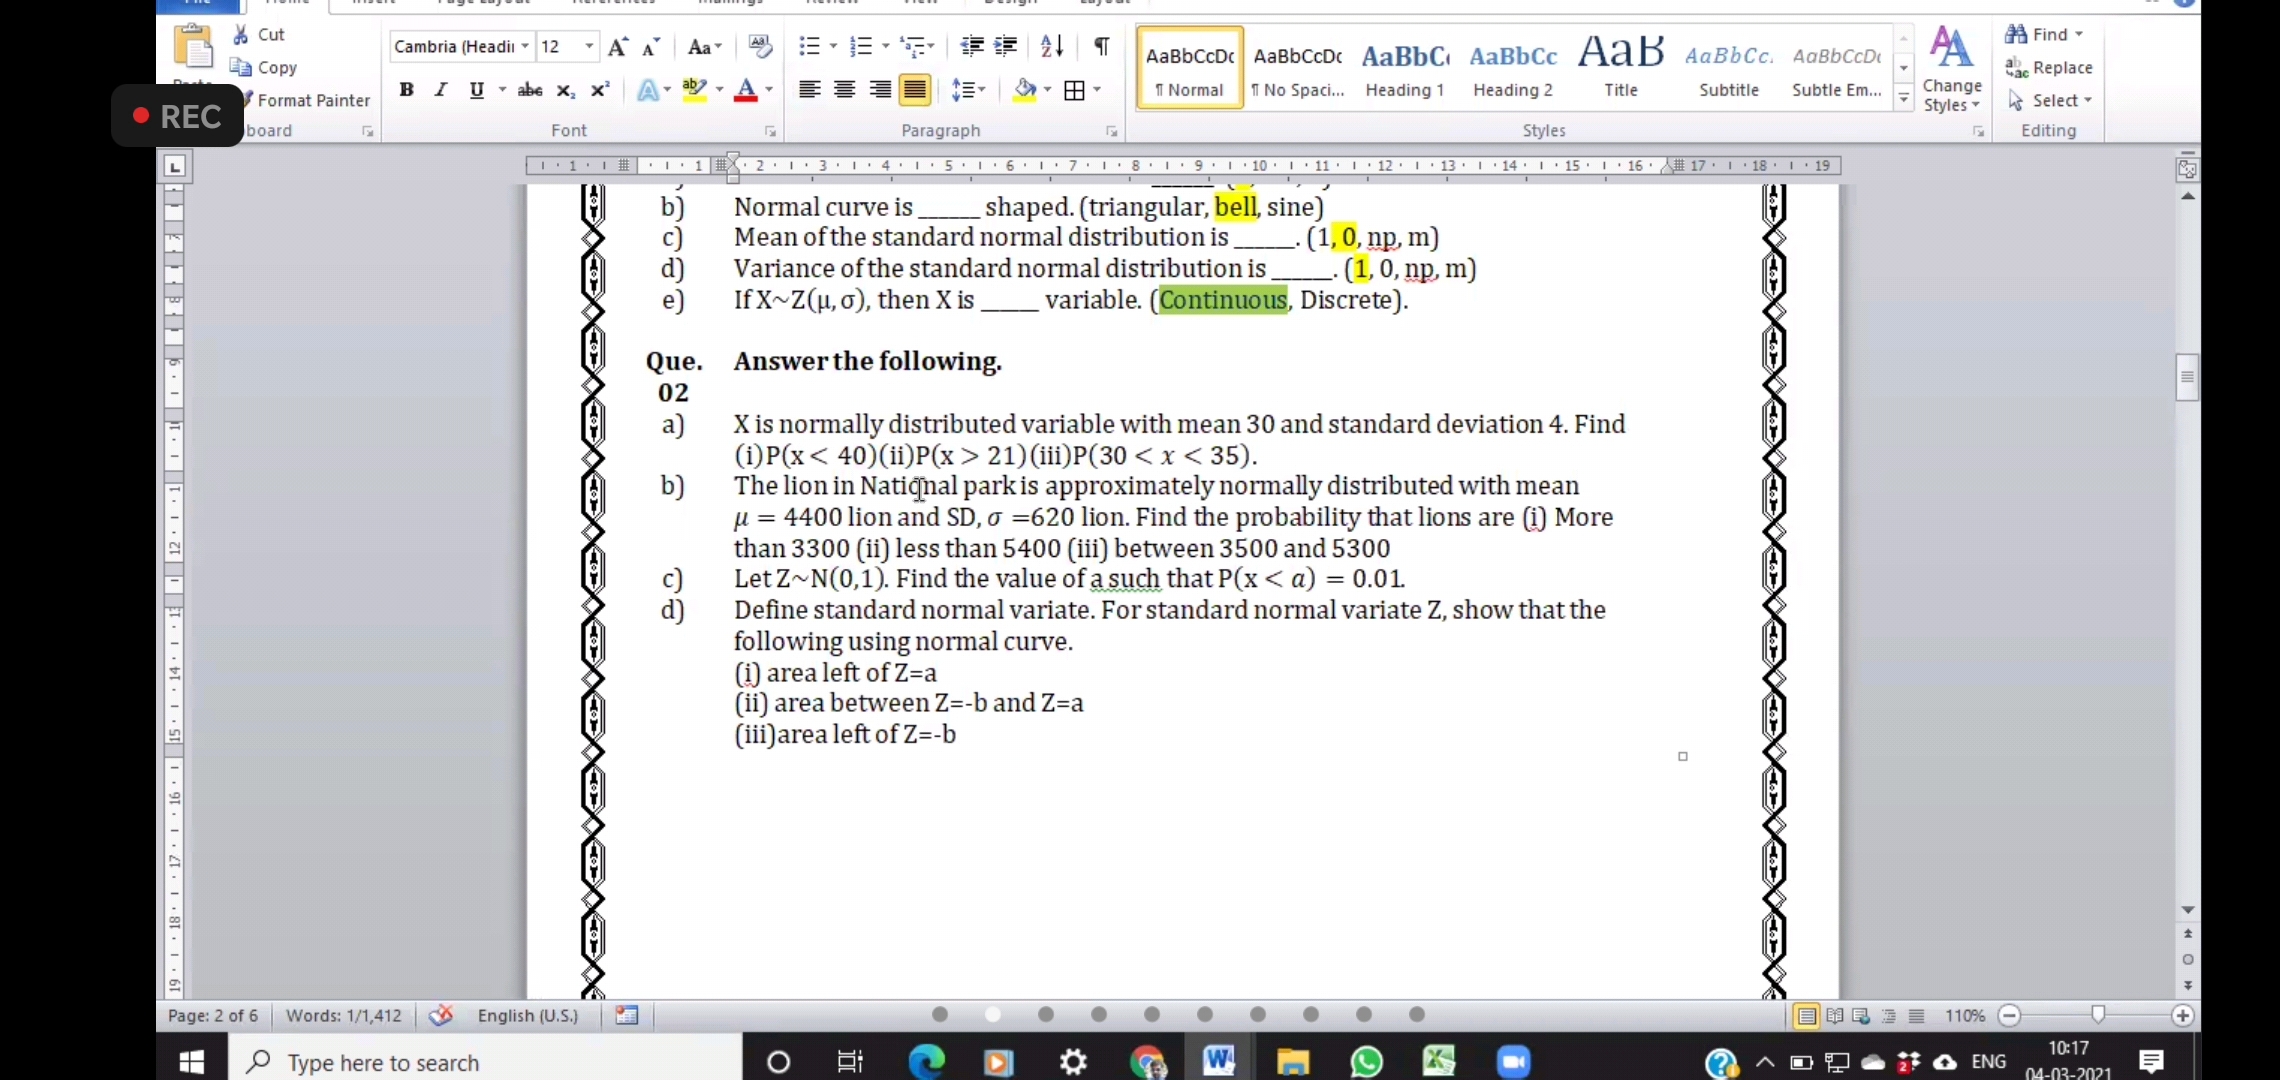
Task: Toggle the show/hide paragraph marks
Action: tap(1101, 46)
